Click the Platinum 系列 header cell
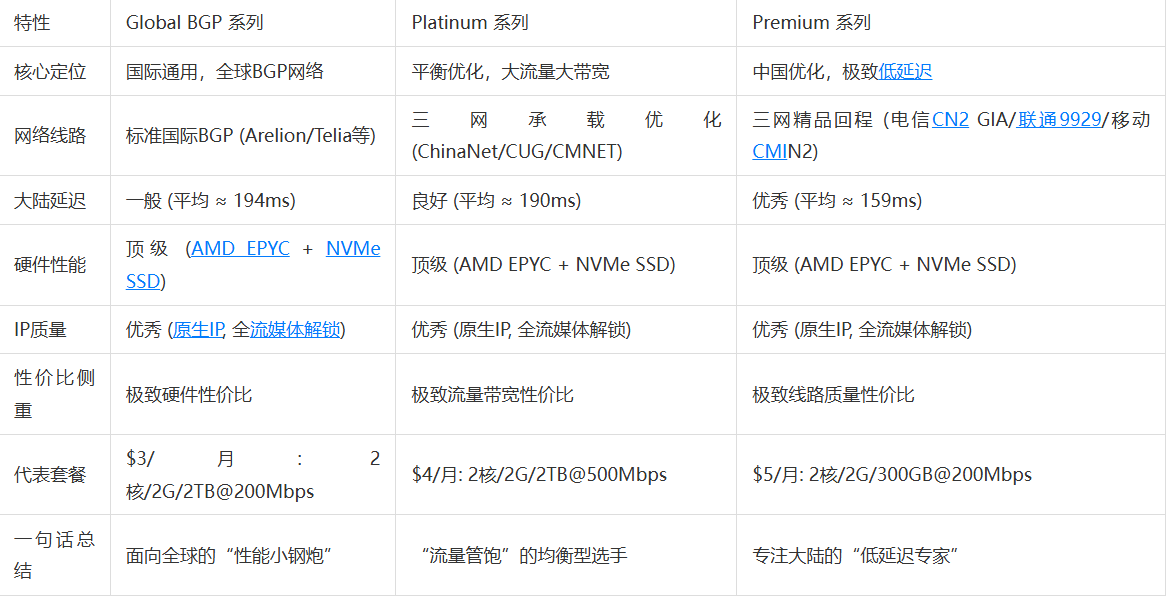The width and height of the screenshot is (1169, 604). (470, 23)
